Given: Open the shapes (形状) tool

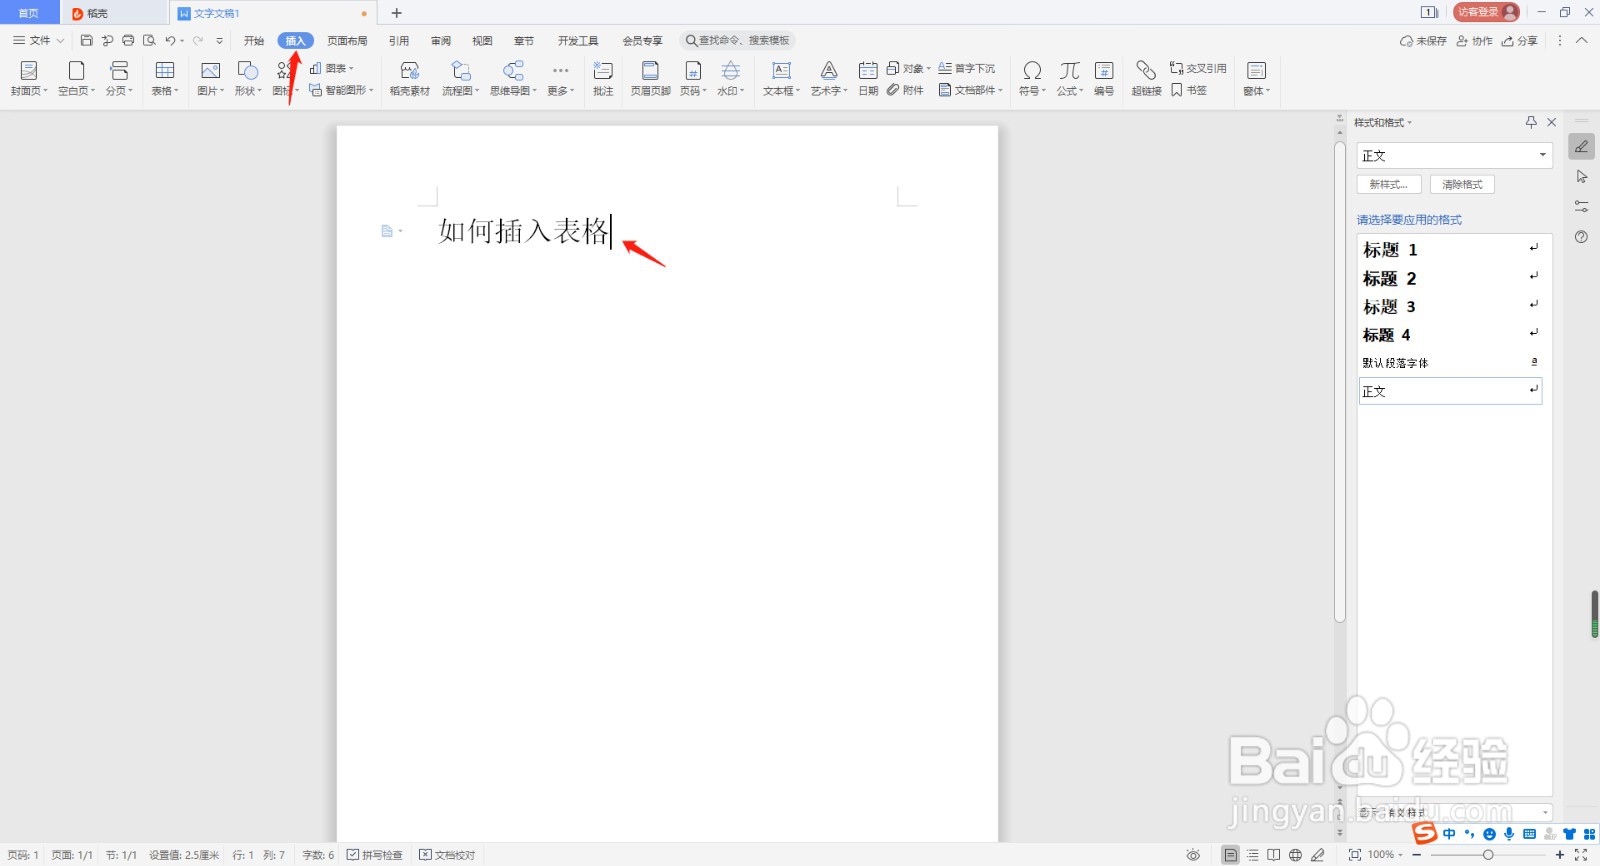Looking at the screenshot, I should click(248, 78).
